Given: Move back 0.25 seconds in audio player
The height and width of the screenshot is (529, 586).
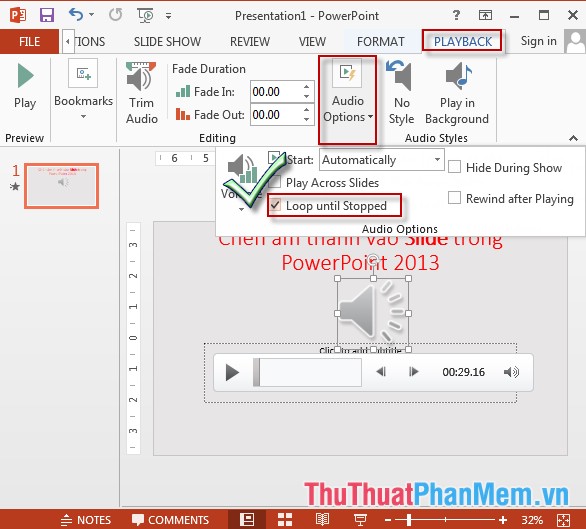Looking at the screenshot, I should pos(381,372).
